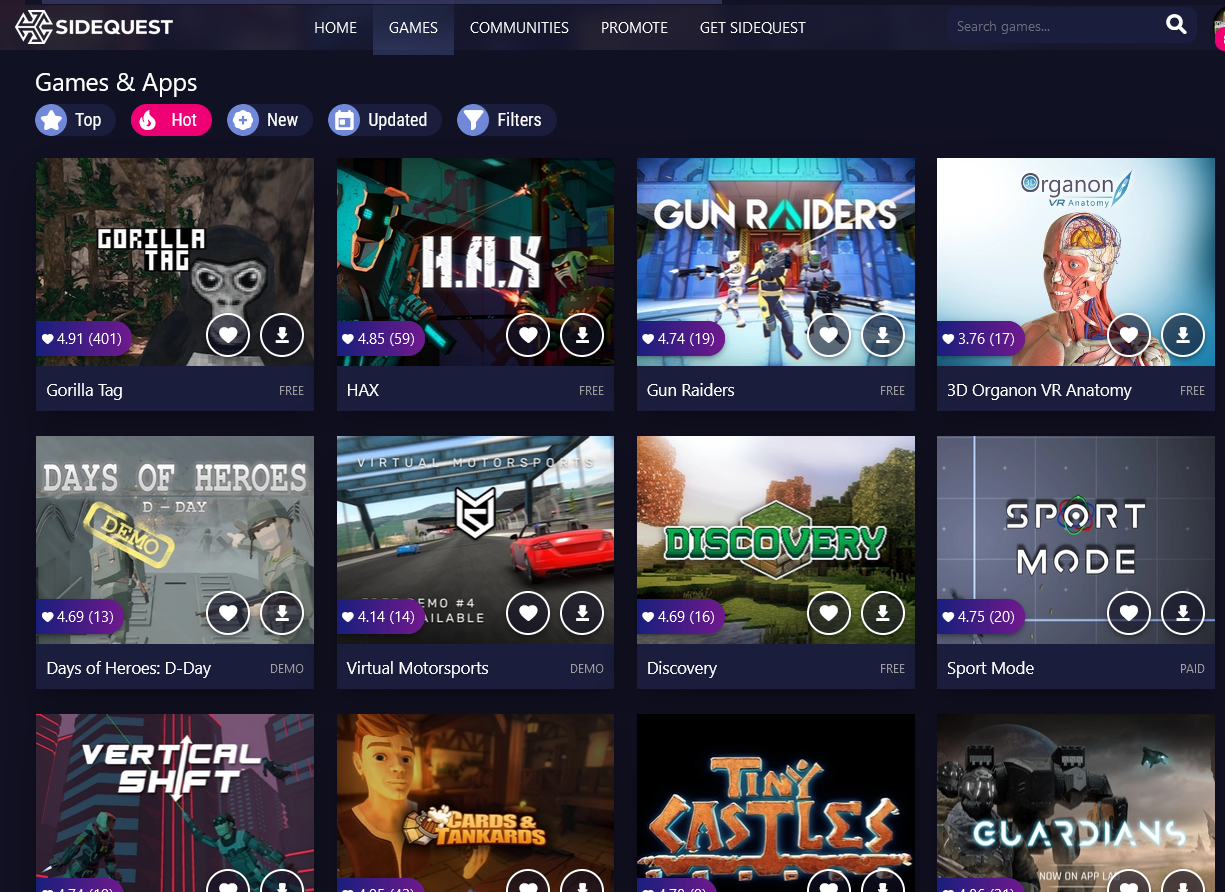Go to Get SideQuest page
The width and height of the screenshot is (1225, 892).
(x=752, y=28)
